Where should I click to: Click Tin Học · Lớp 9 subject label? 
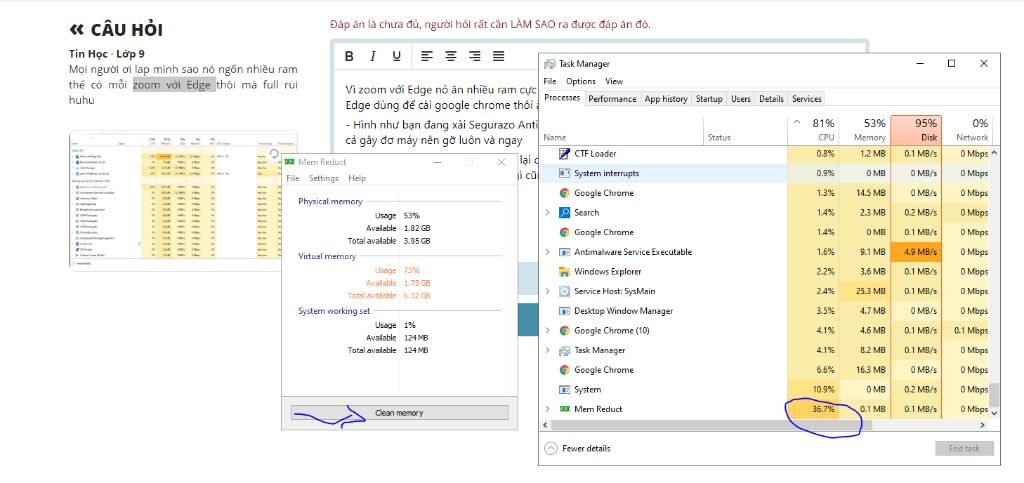(x=106, y=54)
